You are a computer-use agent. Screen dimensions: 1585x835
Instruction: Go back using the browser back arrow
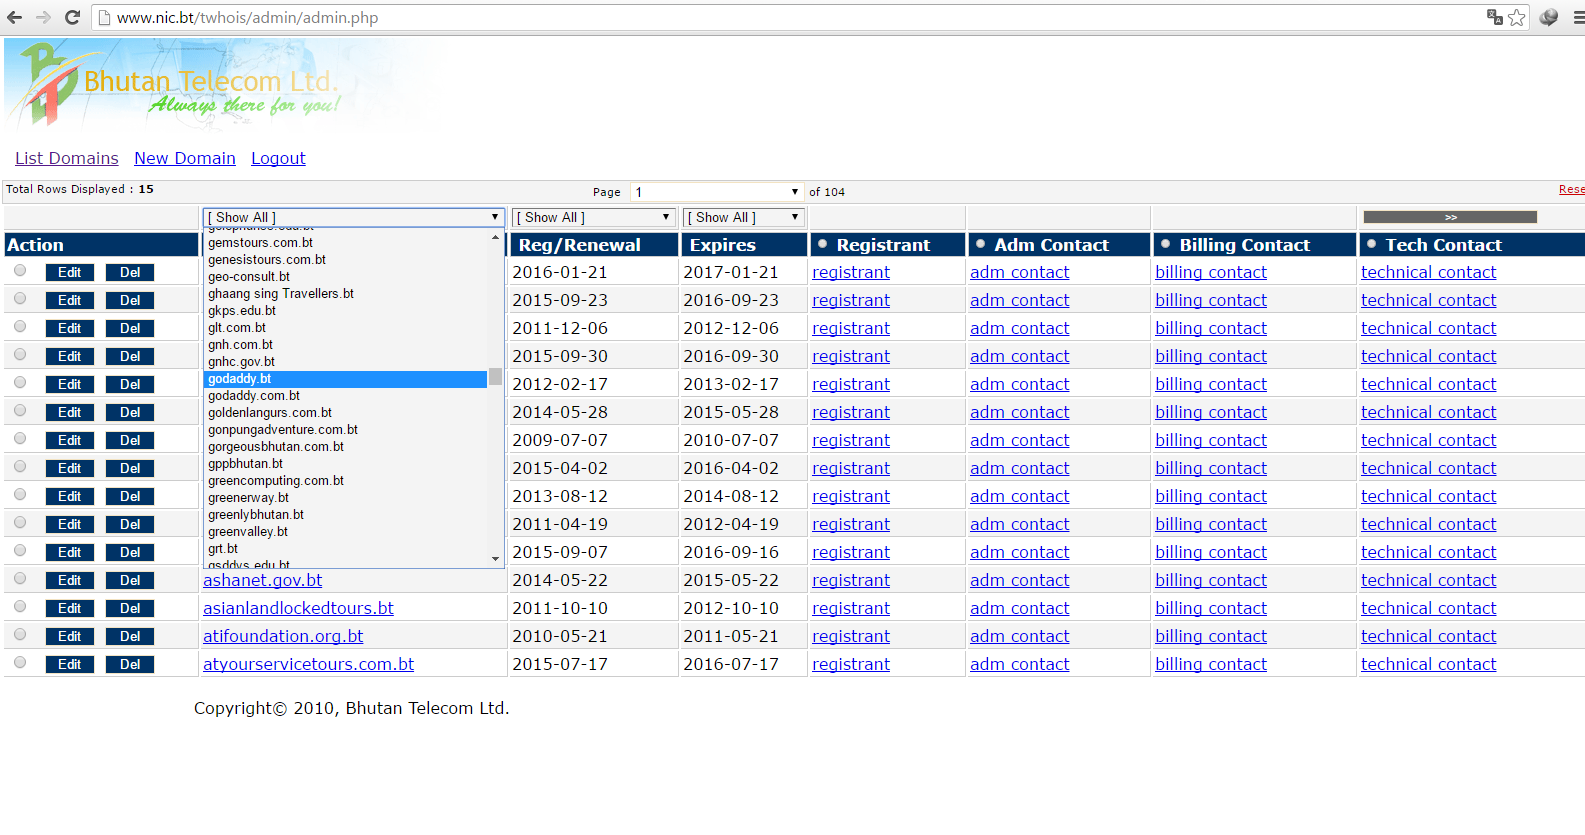tap(14, 17)
